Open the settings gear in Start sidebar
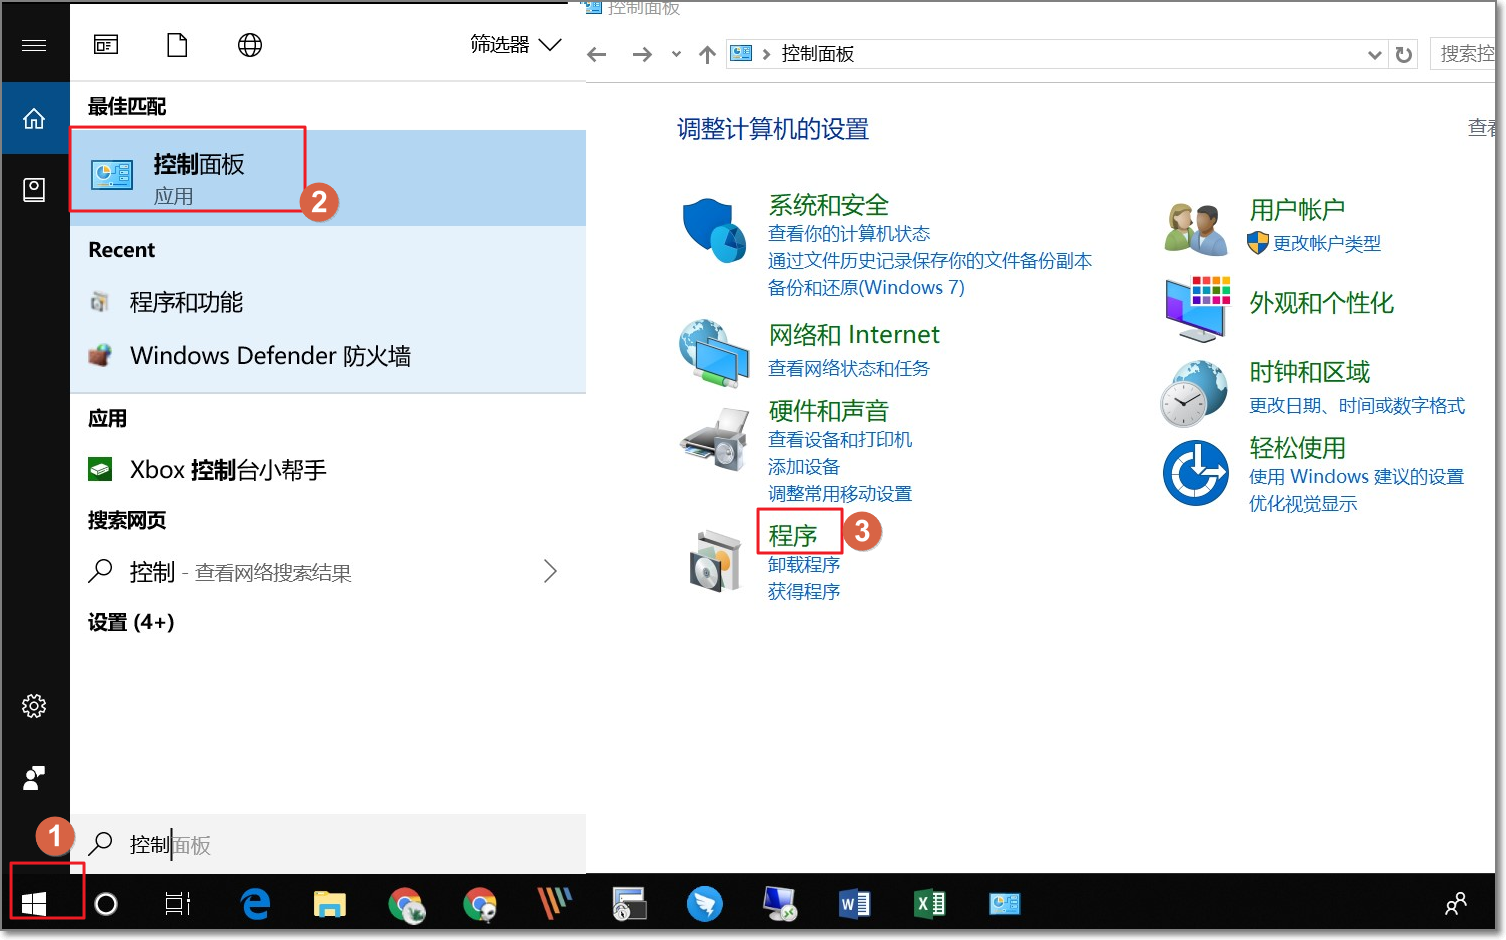This screenshot has width=1506, height=940. (34, 706)
